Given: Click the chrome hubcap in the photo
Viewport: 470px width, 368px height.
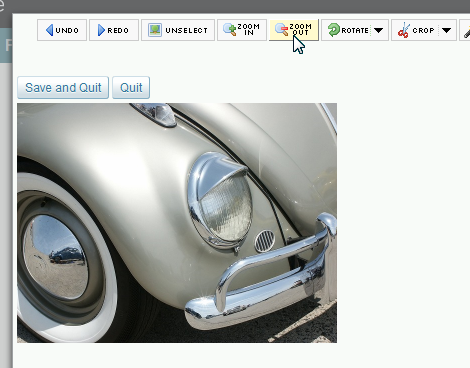Looking at the screenshot, I should (55, 257).
